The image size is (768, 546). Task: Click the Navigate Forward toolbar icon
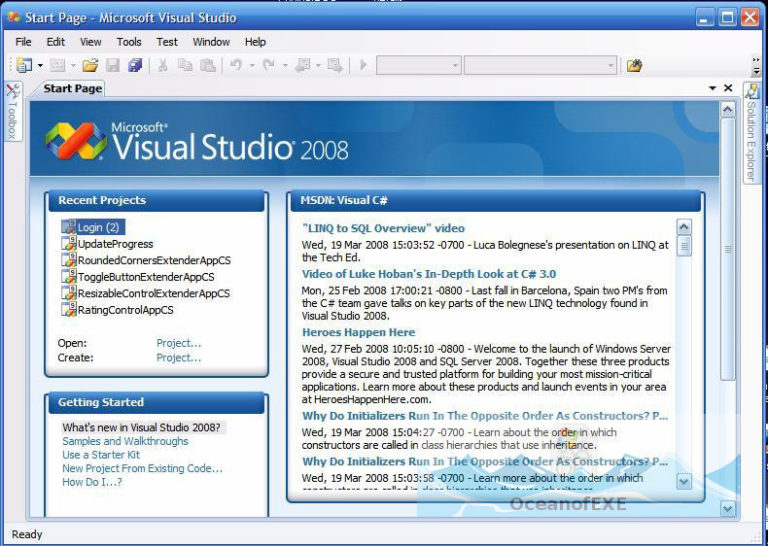[335, 65]
